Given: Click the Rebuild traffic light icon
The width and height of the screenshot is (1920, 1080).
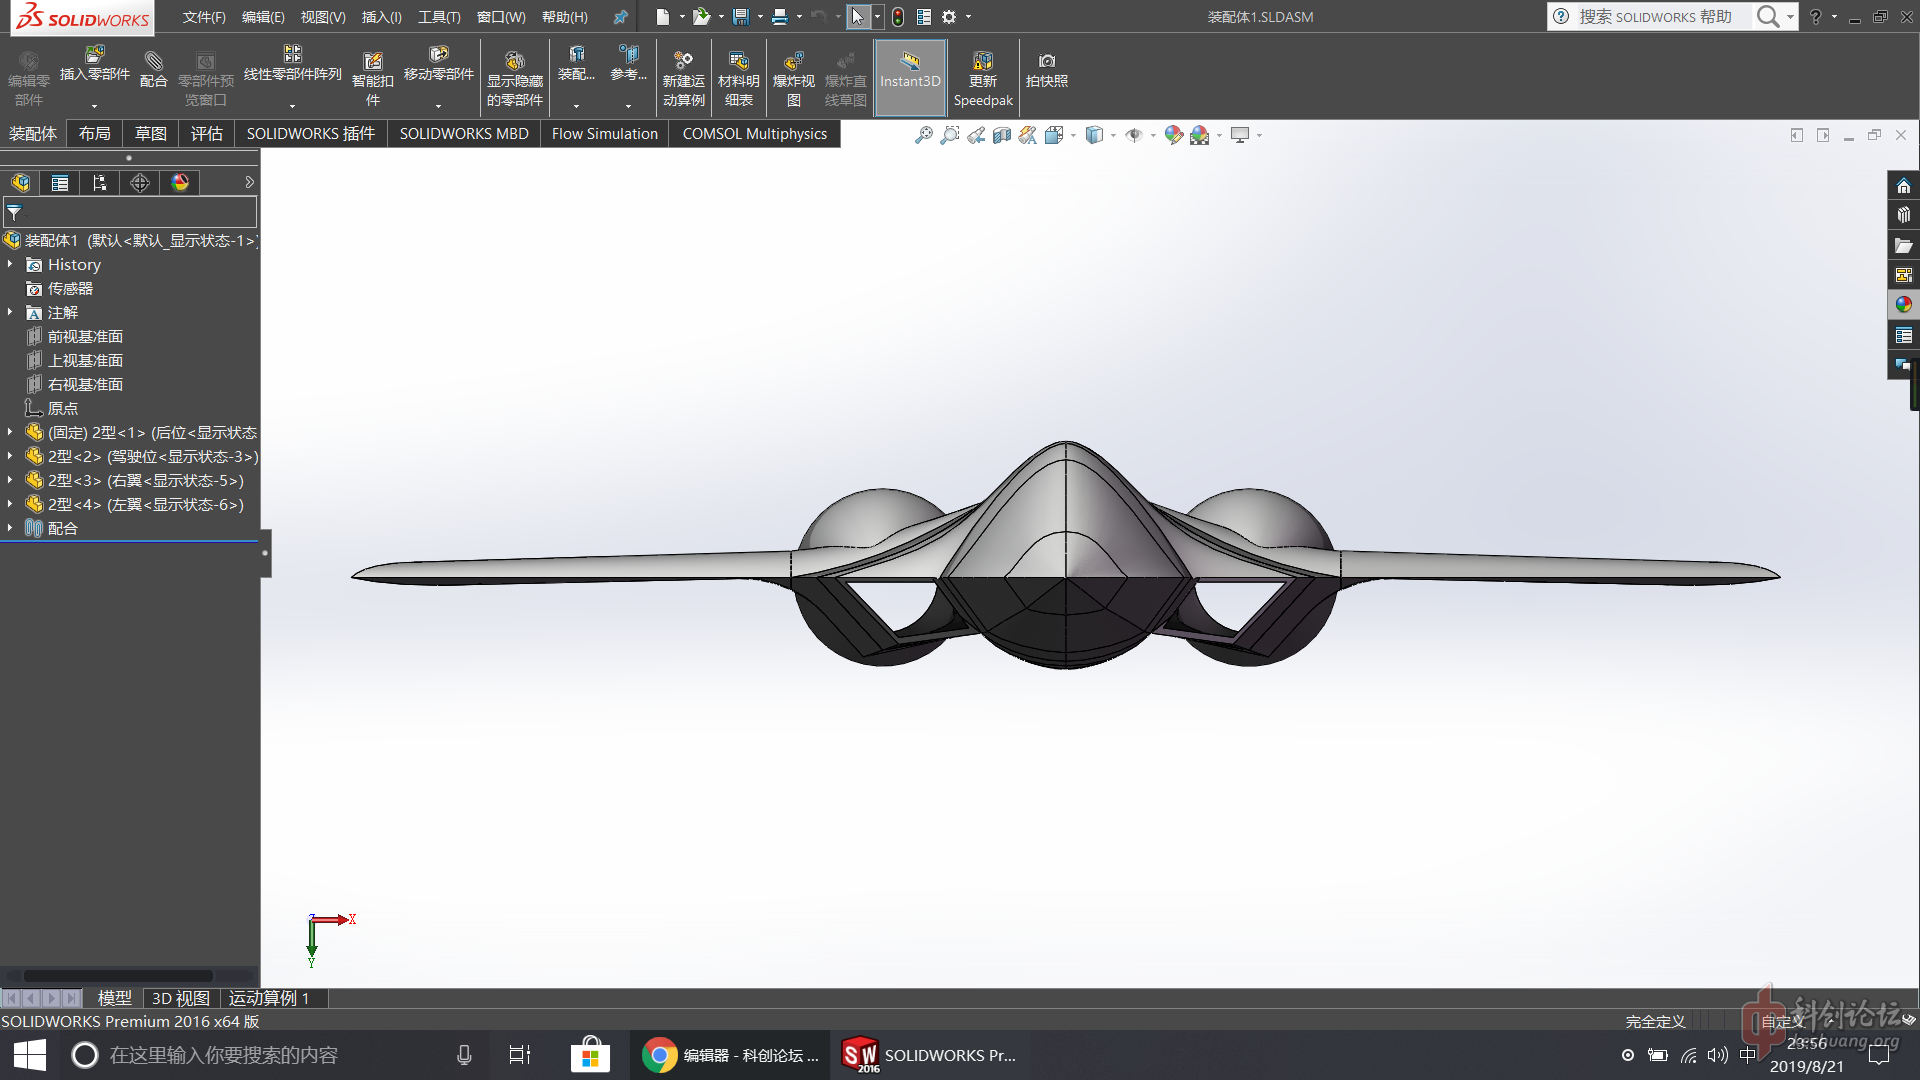Looking at the screenshot, I should [x=898, y=17].
